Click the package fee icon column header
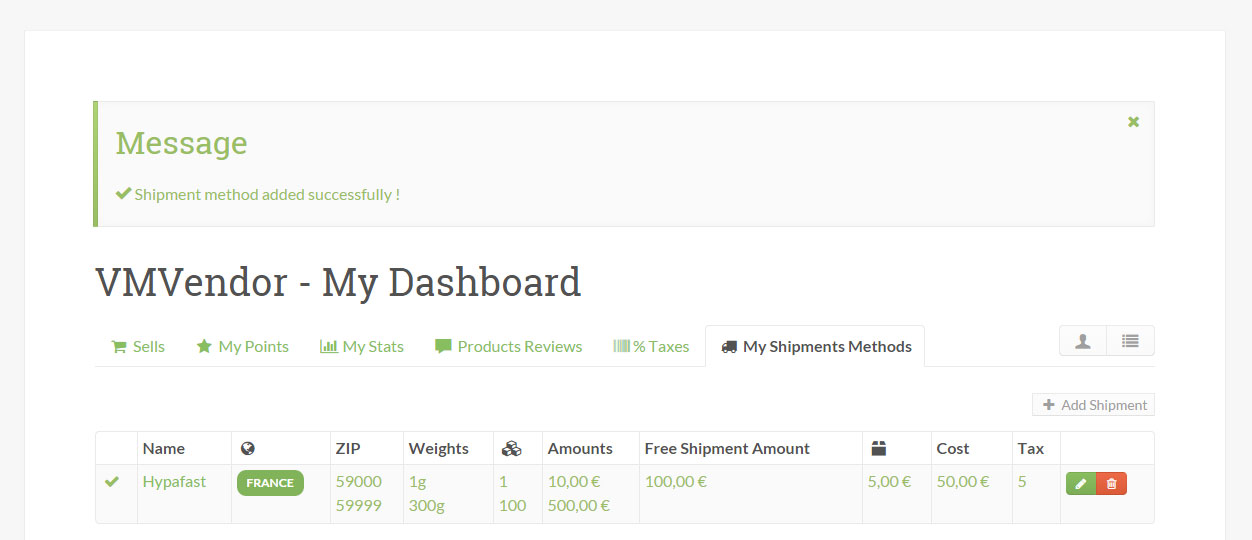The image size is (1252, 540). click(x=879, y=449)
